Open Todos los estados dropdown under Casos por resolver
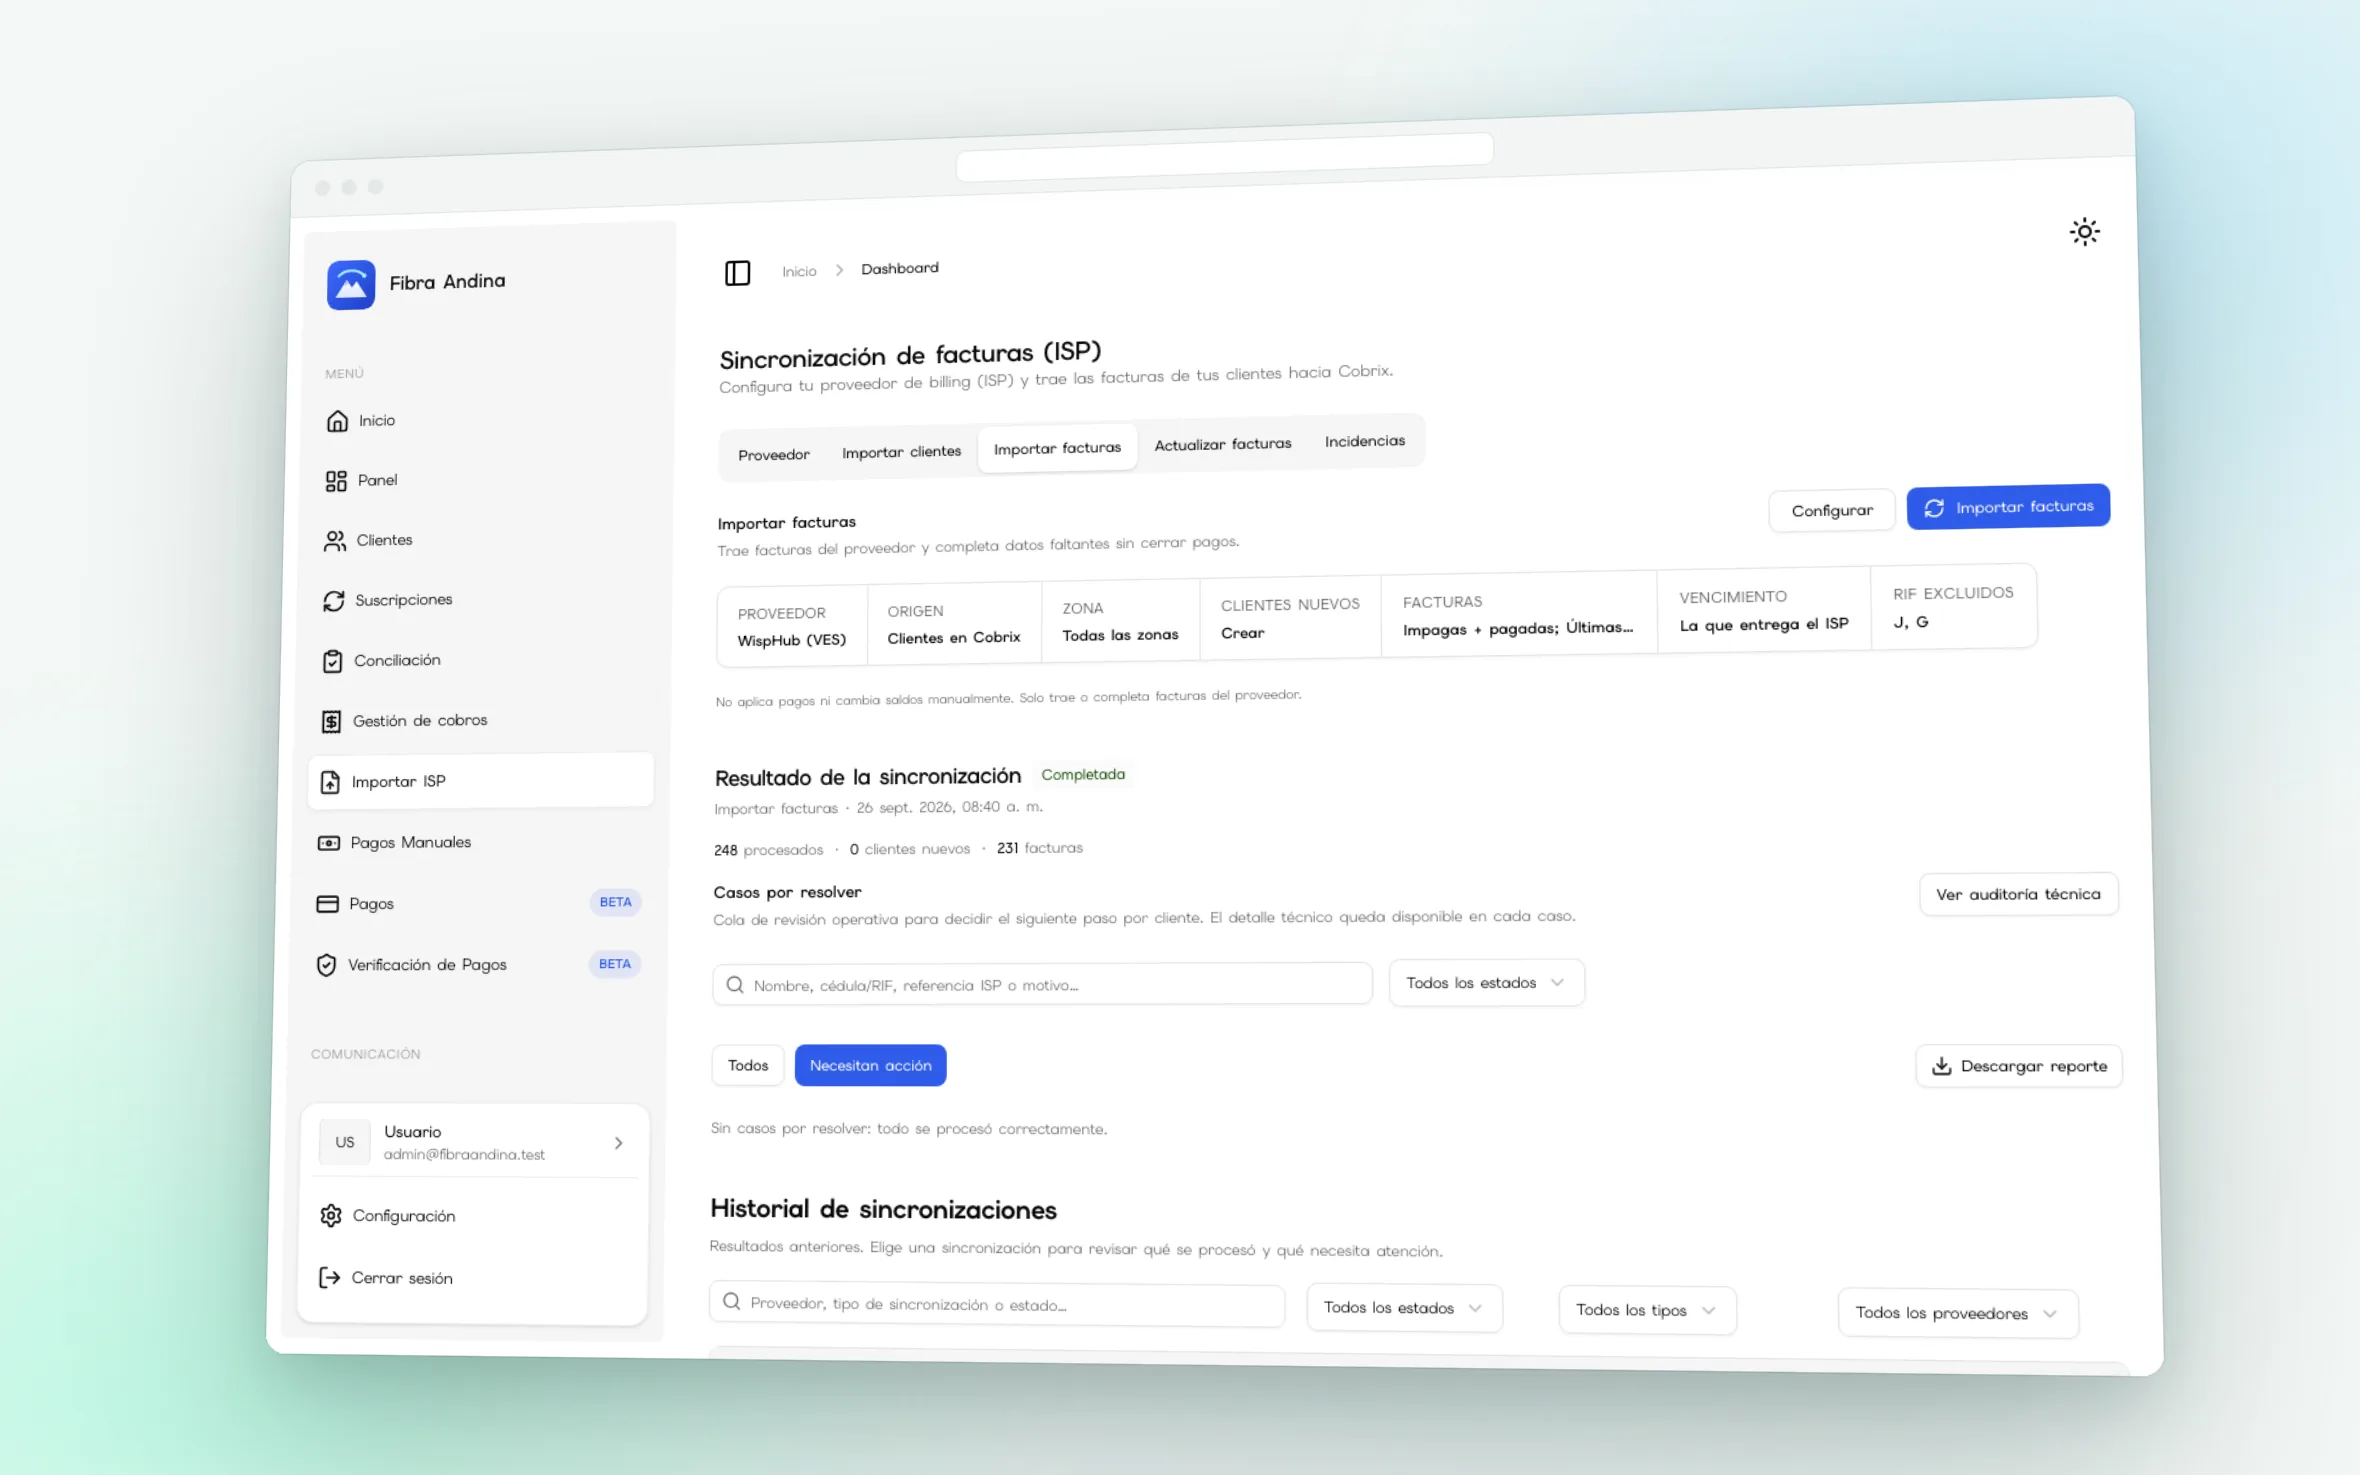Image resolution: width=2360 pixels, height=1475 pixels. point(1486,983)
